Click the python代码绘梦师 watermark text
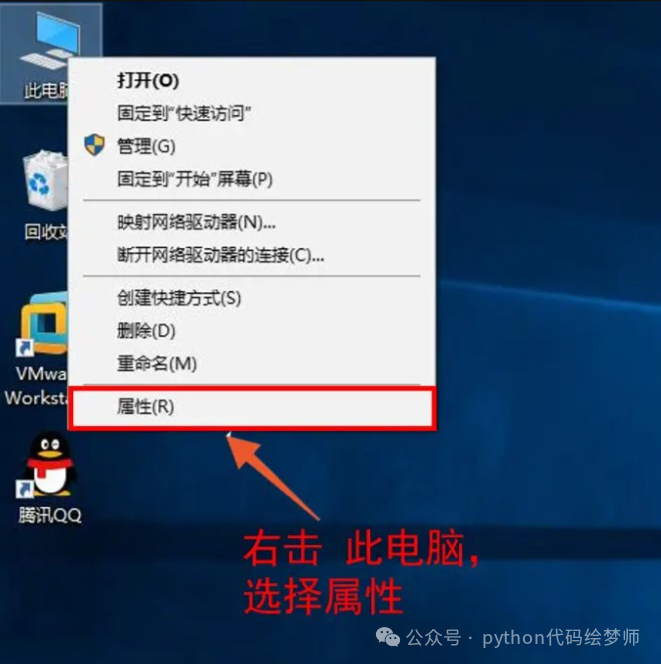The height and width of the screenshot is (664, 661). [561, 637]
